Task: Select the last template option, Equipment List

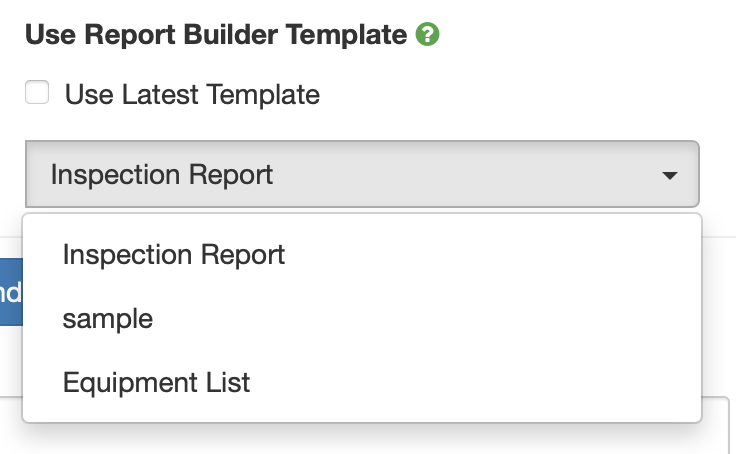Action: click(156, 382)
